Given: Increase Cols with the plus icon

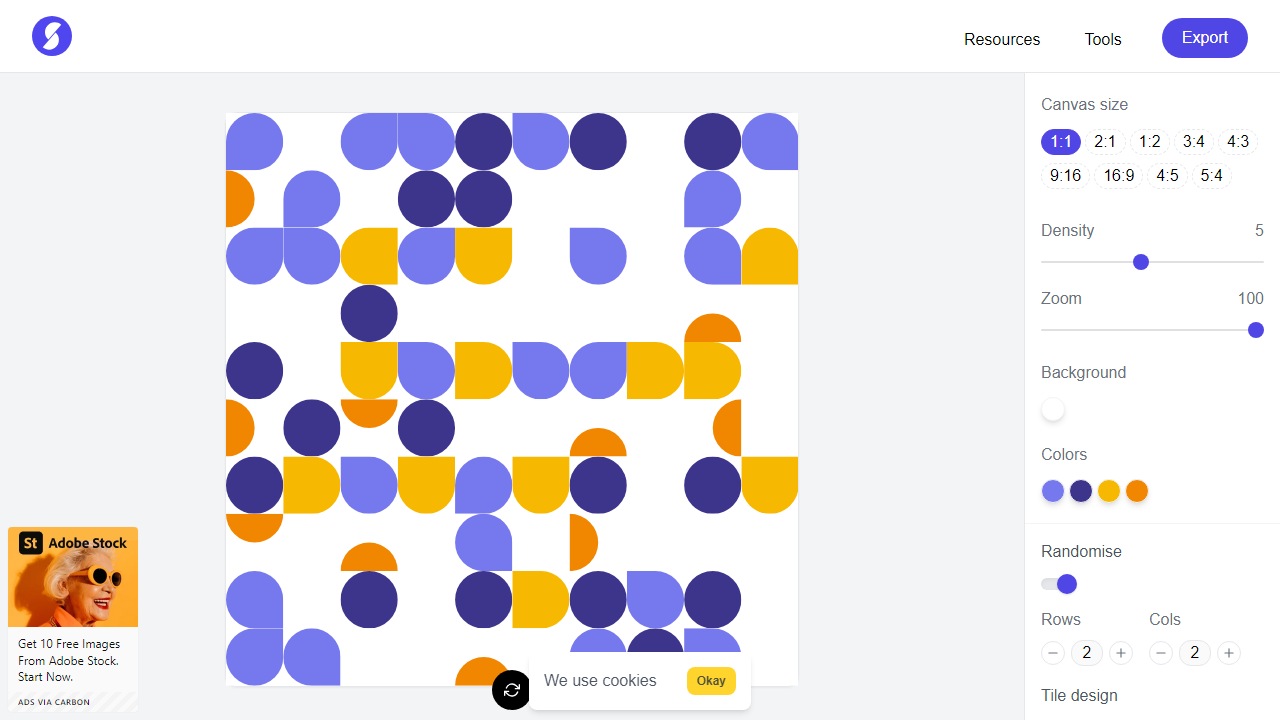Looking at the screenshot, I should (x=1228, y=652).
